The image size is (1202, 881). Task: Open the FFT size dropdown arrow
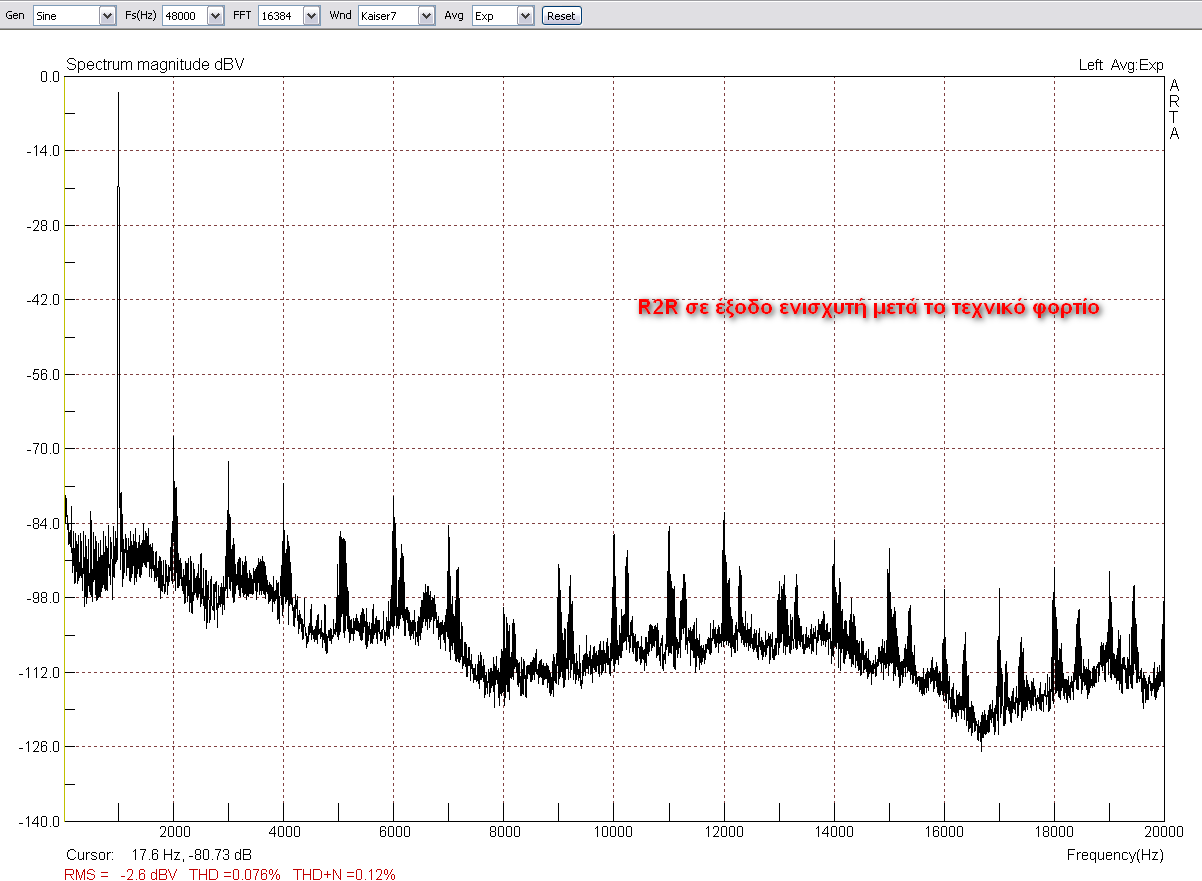click(311, 16)
